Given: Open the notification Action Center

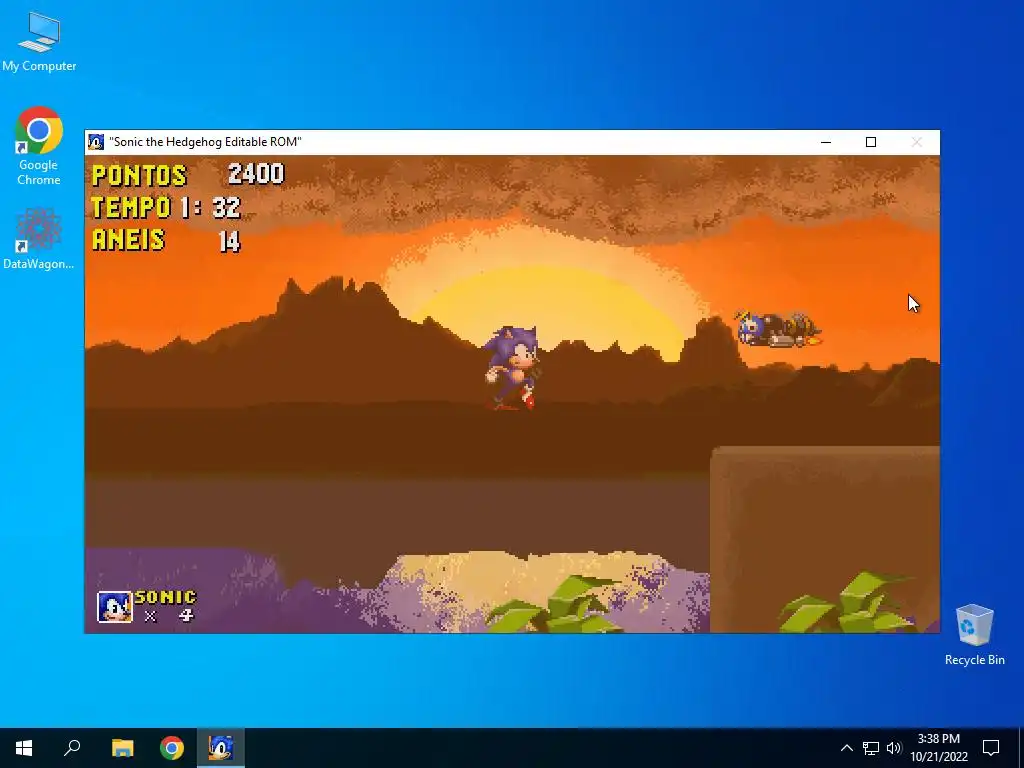Looking at the screenshot, I should pyautogui.click(x=991, y=748).
